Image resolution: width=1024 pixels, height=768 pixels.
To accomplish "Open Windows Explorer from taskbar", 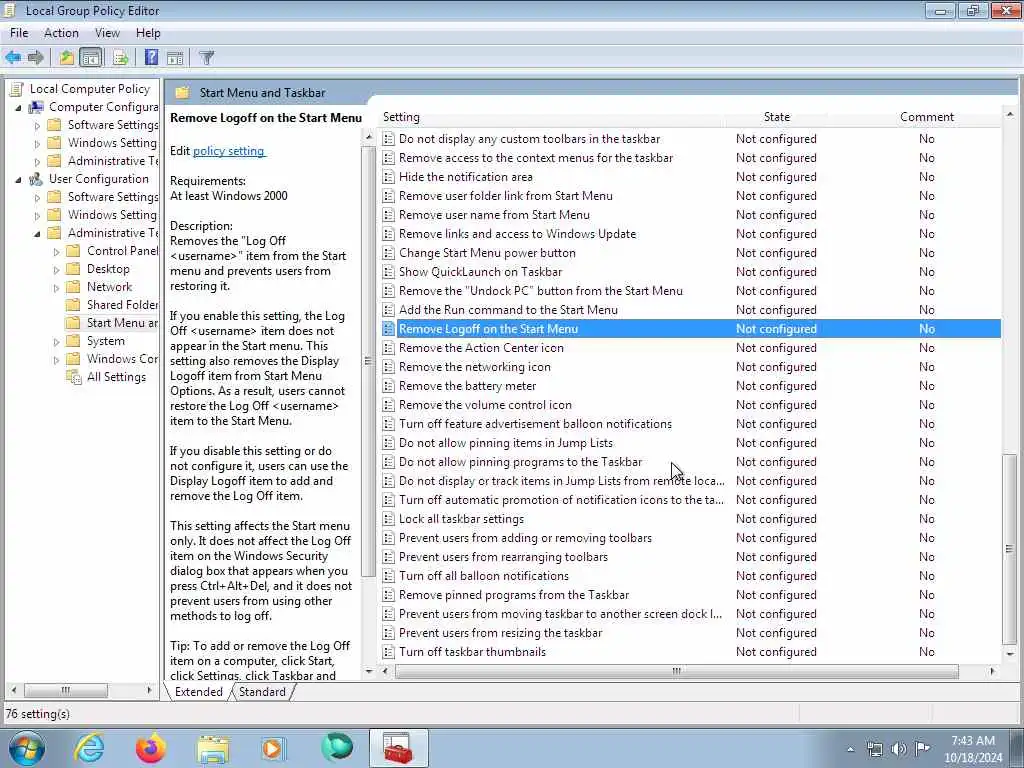I will [x=213, y=749].
